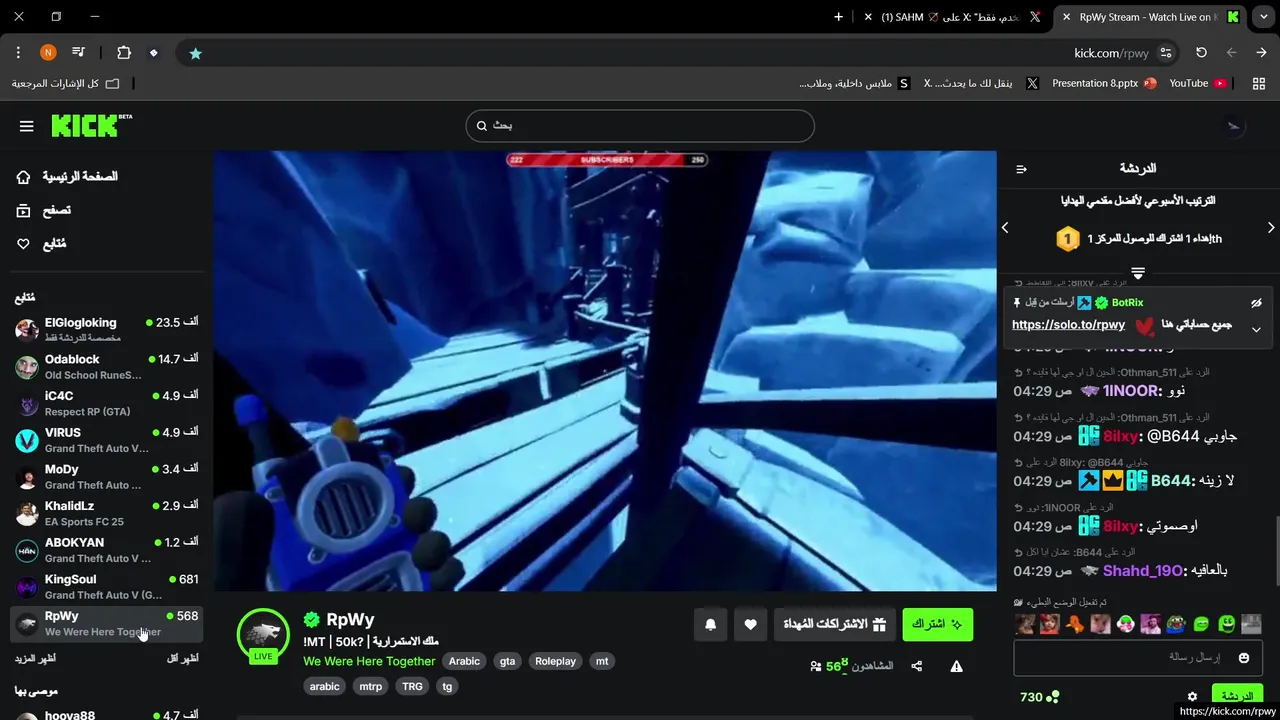Click the chat message input field

[x=1136, y=657]
